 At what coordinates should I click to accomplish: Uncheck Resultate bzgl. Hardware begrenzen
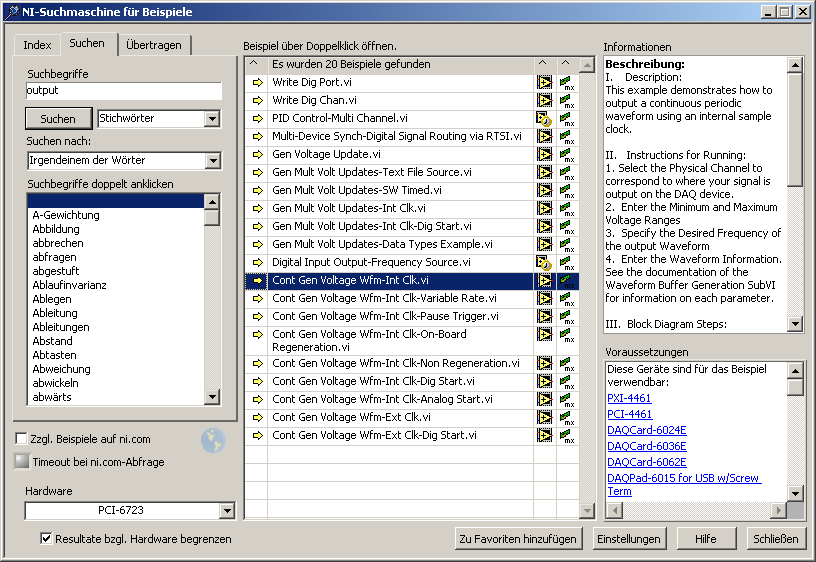click(46, 539)
